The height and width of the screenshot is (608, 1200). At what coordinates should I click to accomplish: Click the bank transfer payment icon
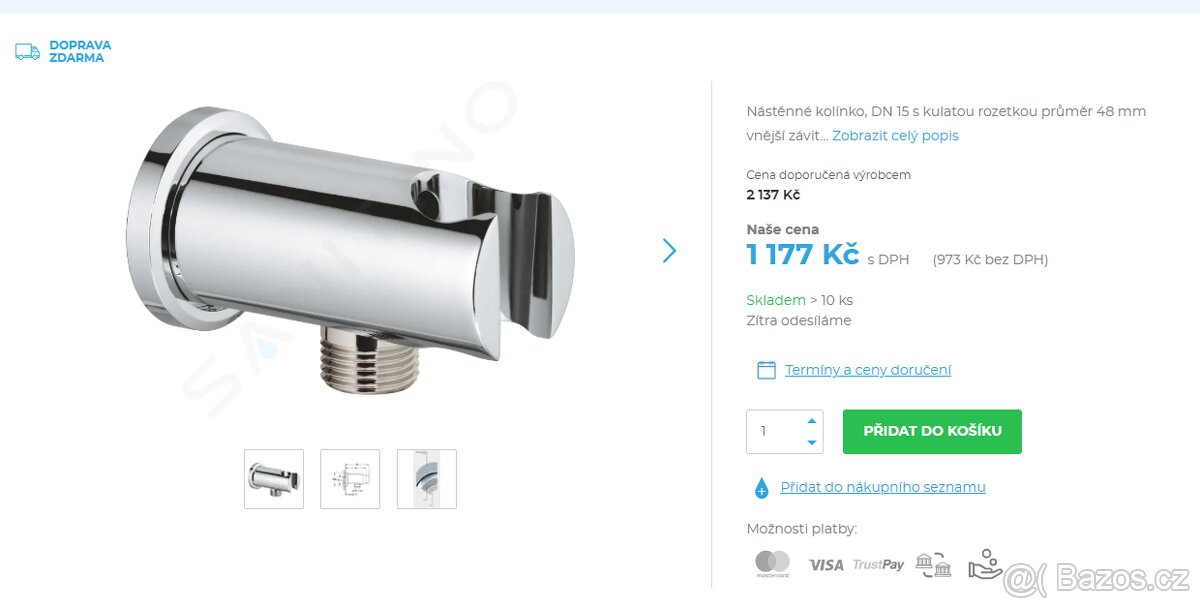click(933, 565)
